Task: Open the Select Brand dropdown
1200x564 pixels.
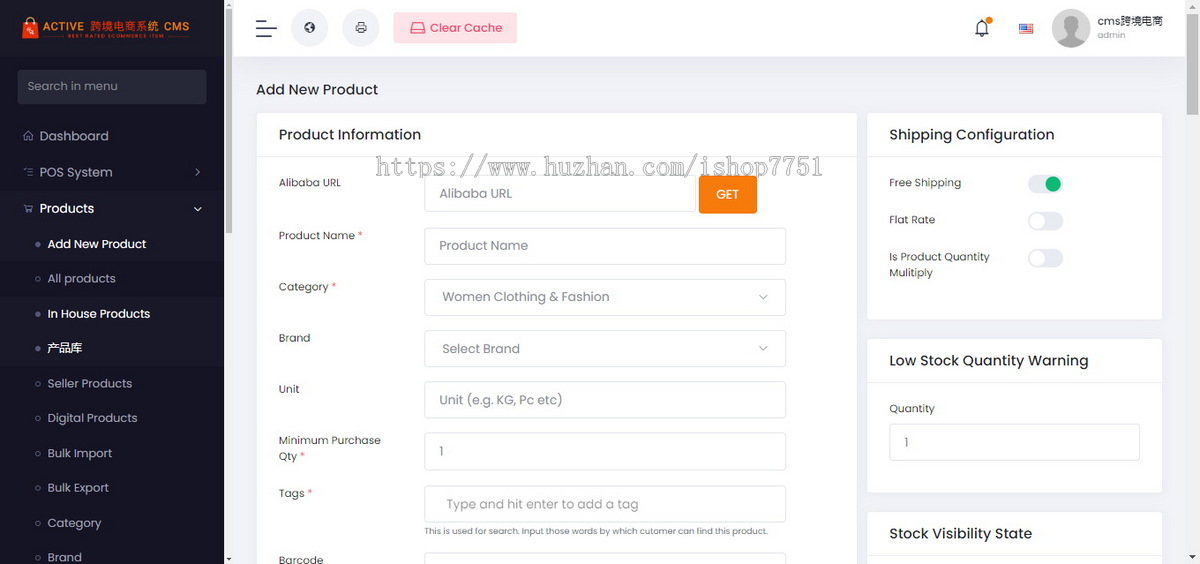Action: click(x=605, y=348)
